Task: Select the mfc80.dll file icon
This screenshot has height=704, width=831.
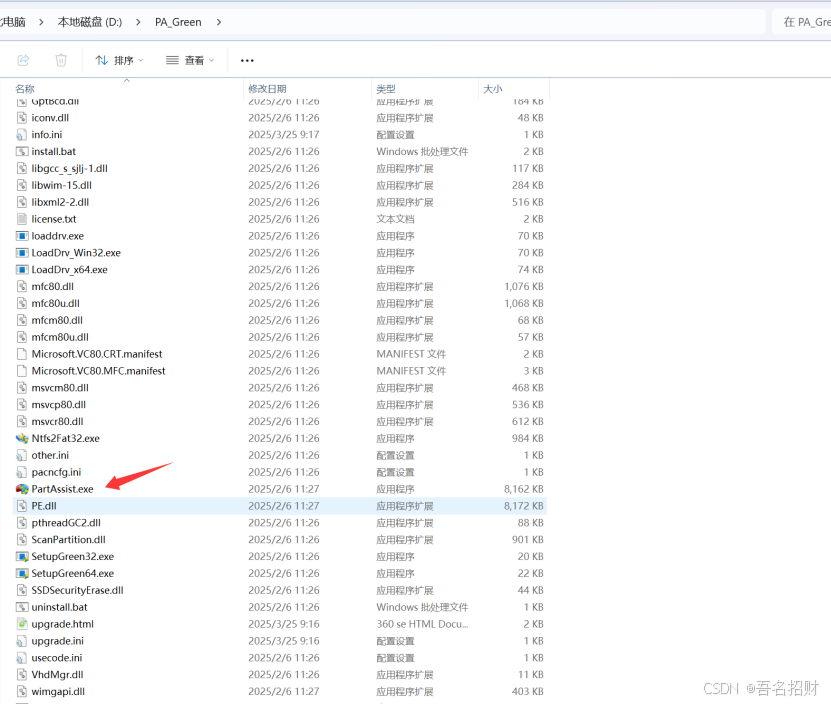Action: 22,287
